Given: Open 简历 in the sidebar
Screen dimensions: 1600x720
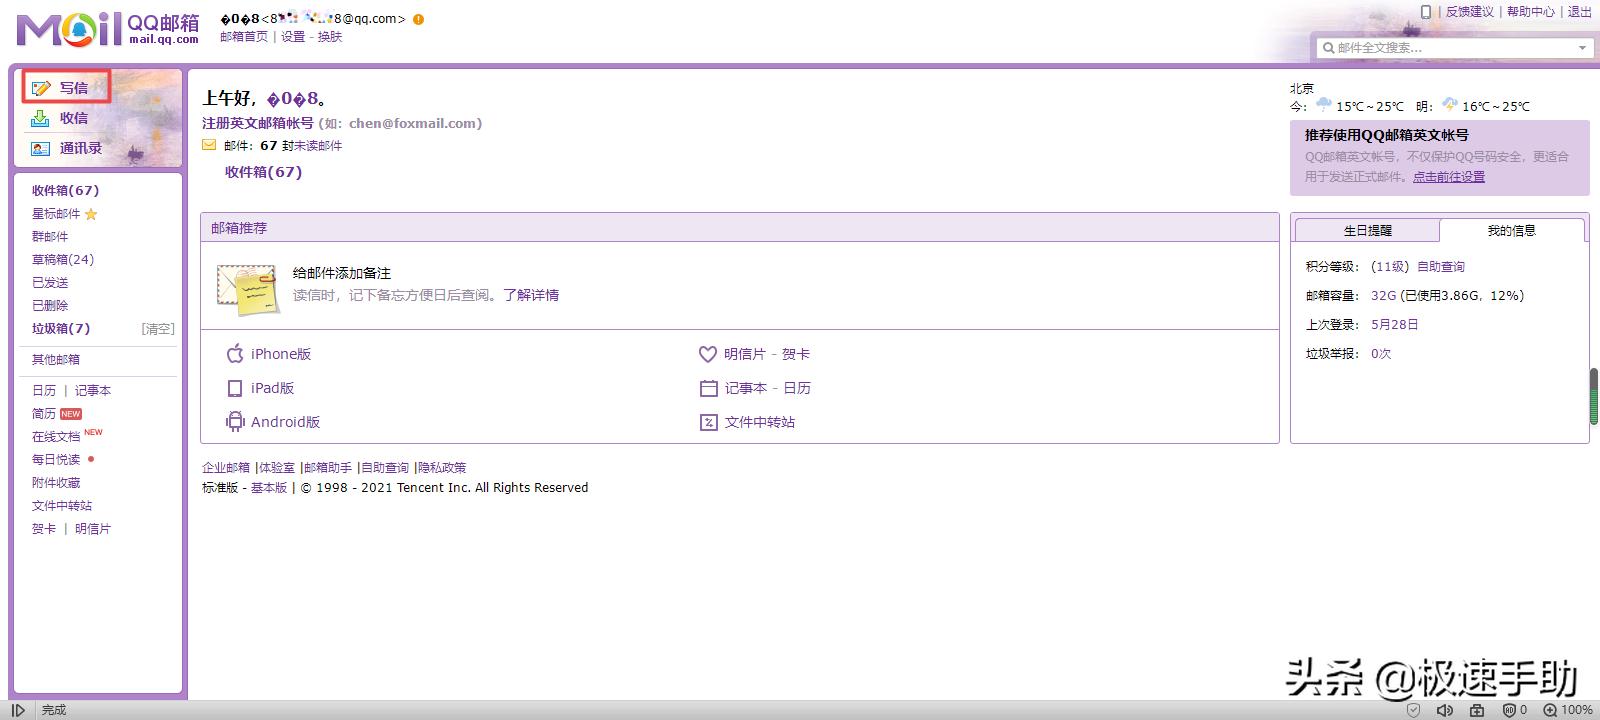Looking at the screenshot, I should (44, 414).
